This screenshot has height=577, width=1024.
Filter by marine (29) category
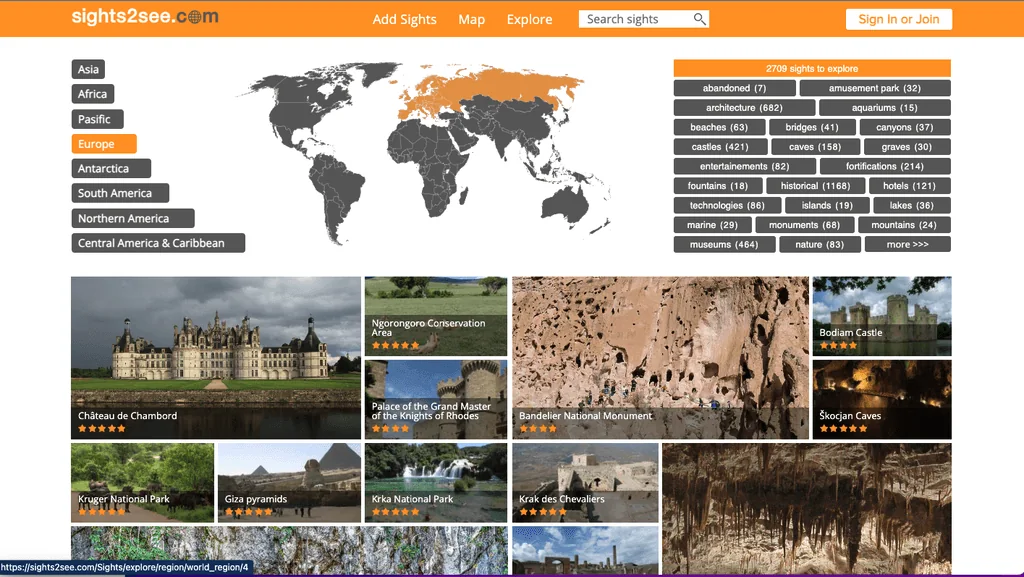pos(712,225)
